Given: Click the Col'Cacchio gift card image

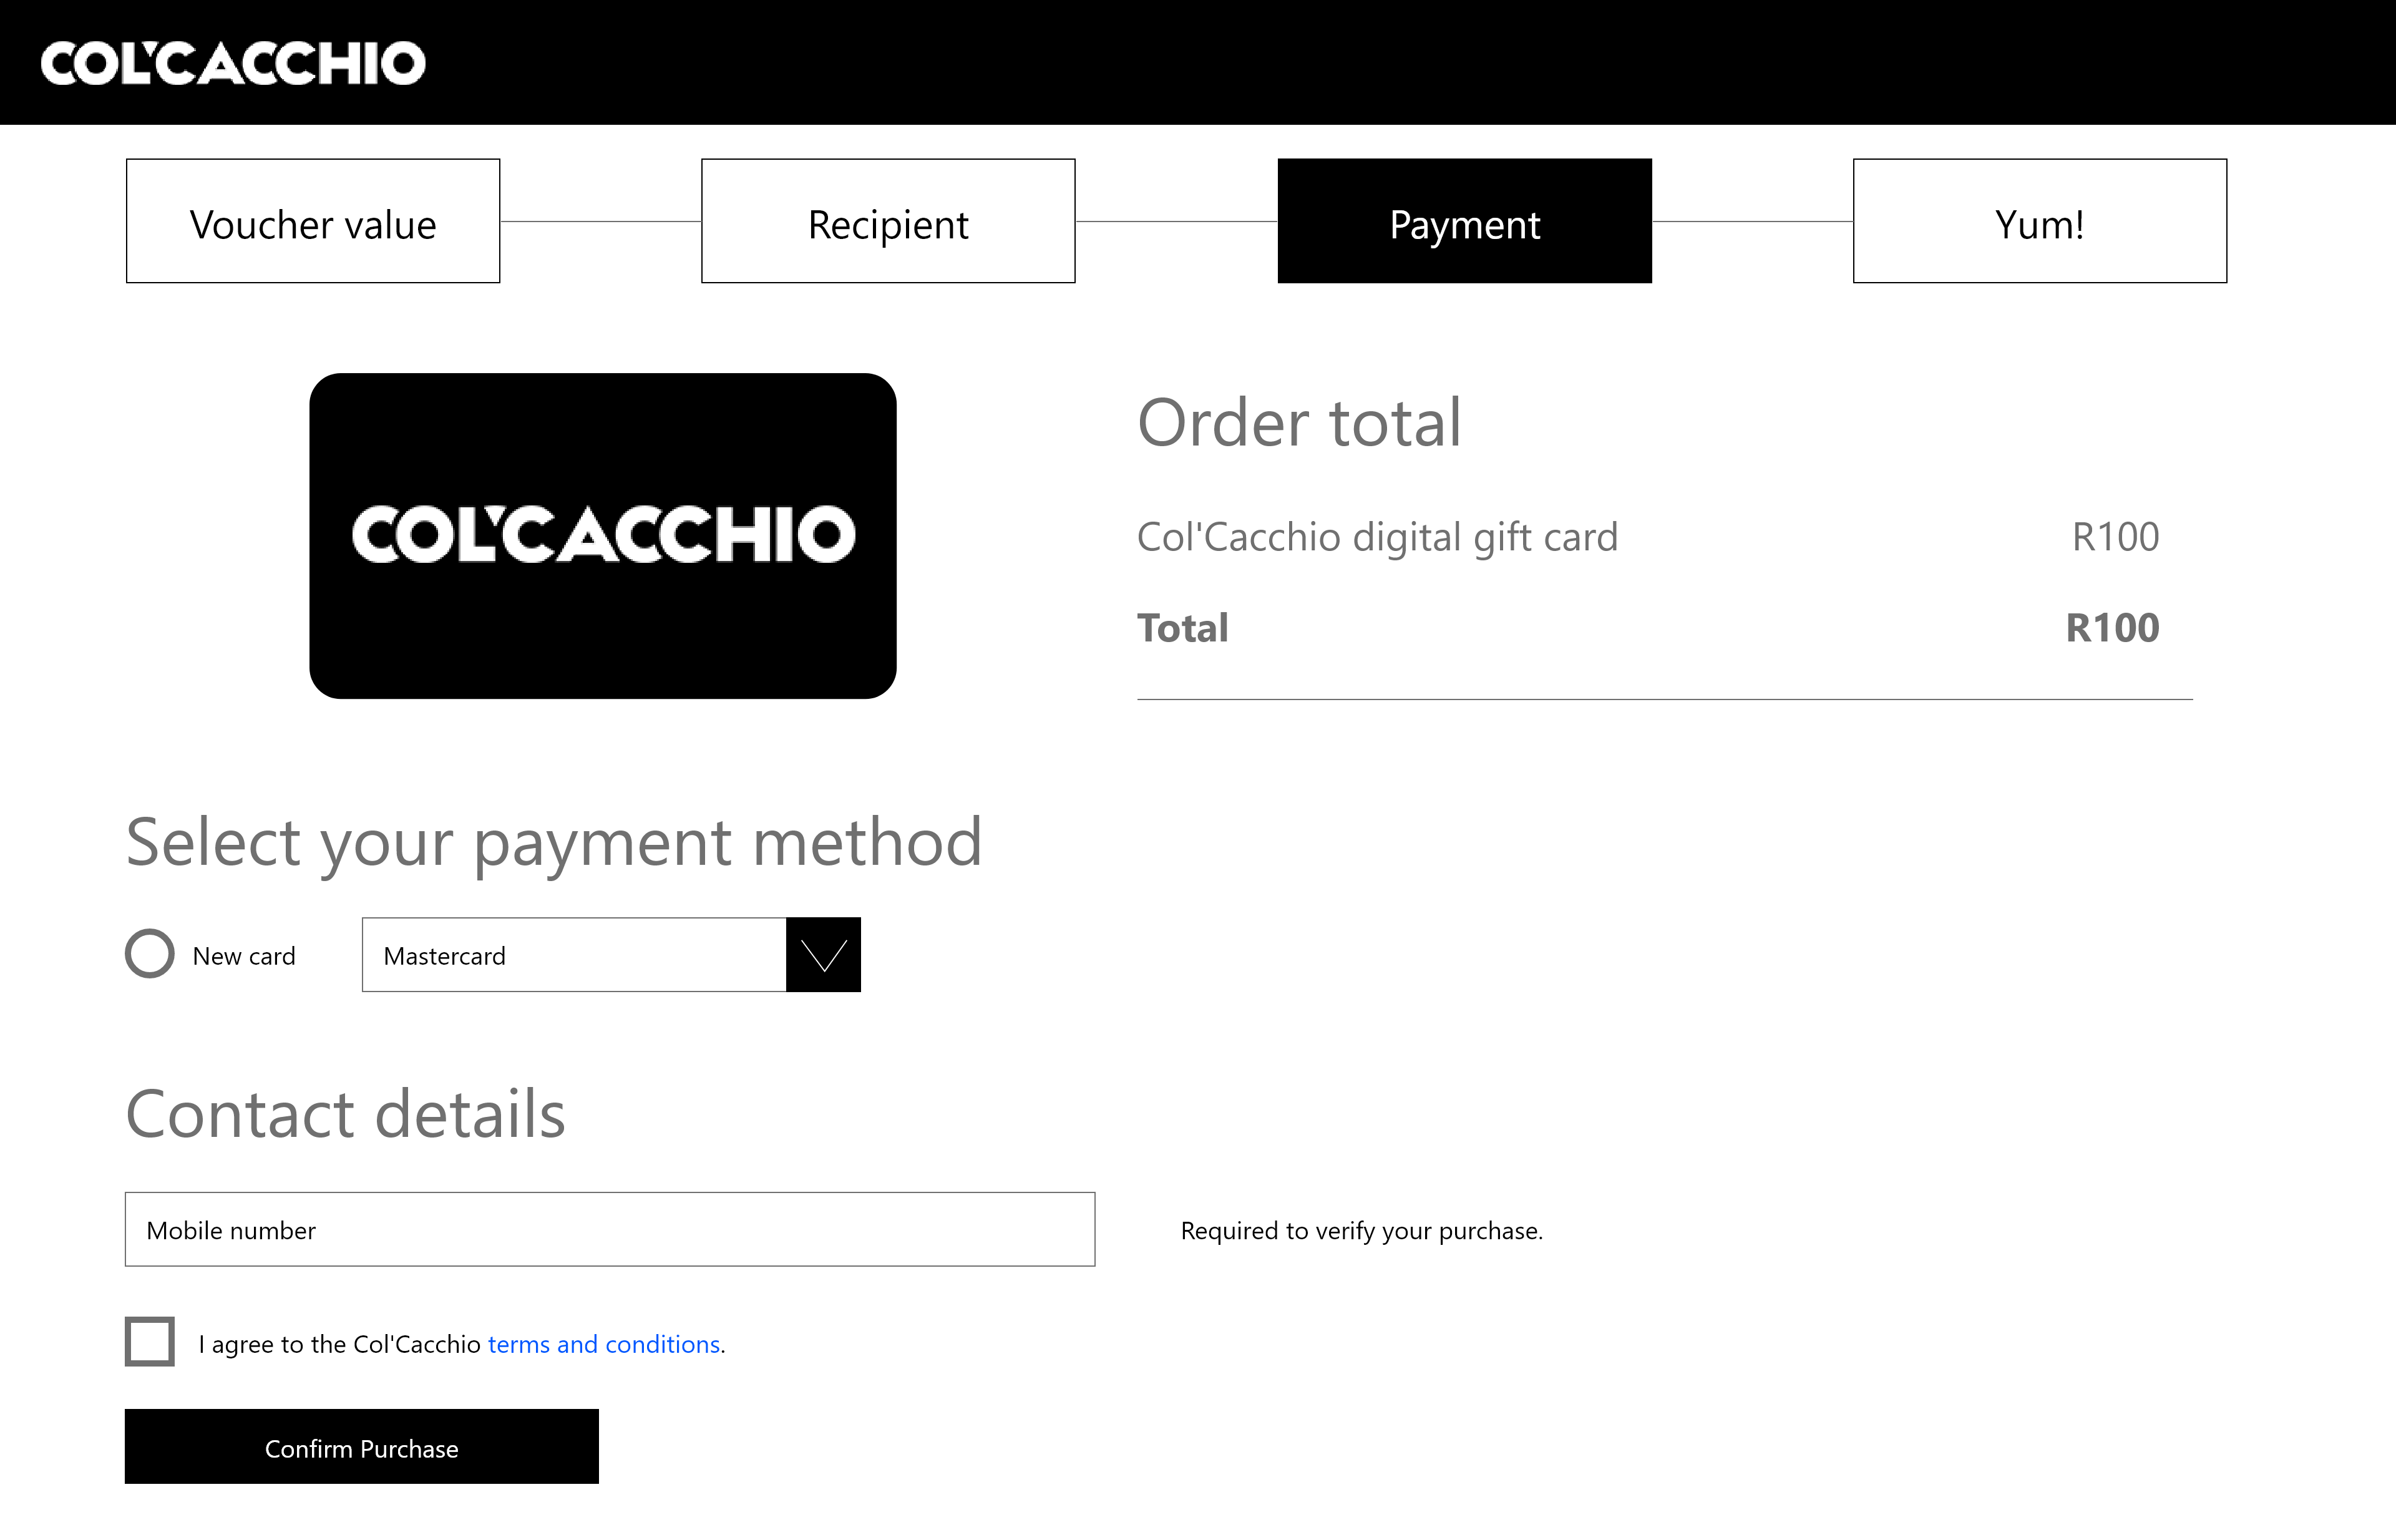Looking at the screenshot, I should [x=602, y=535].
